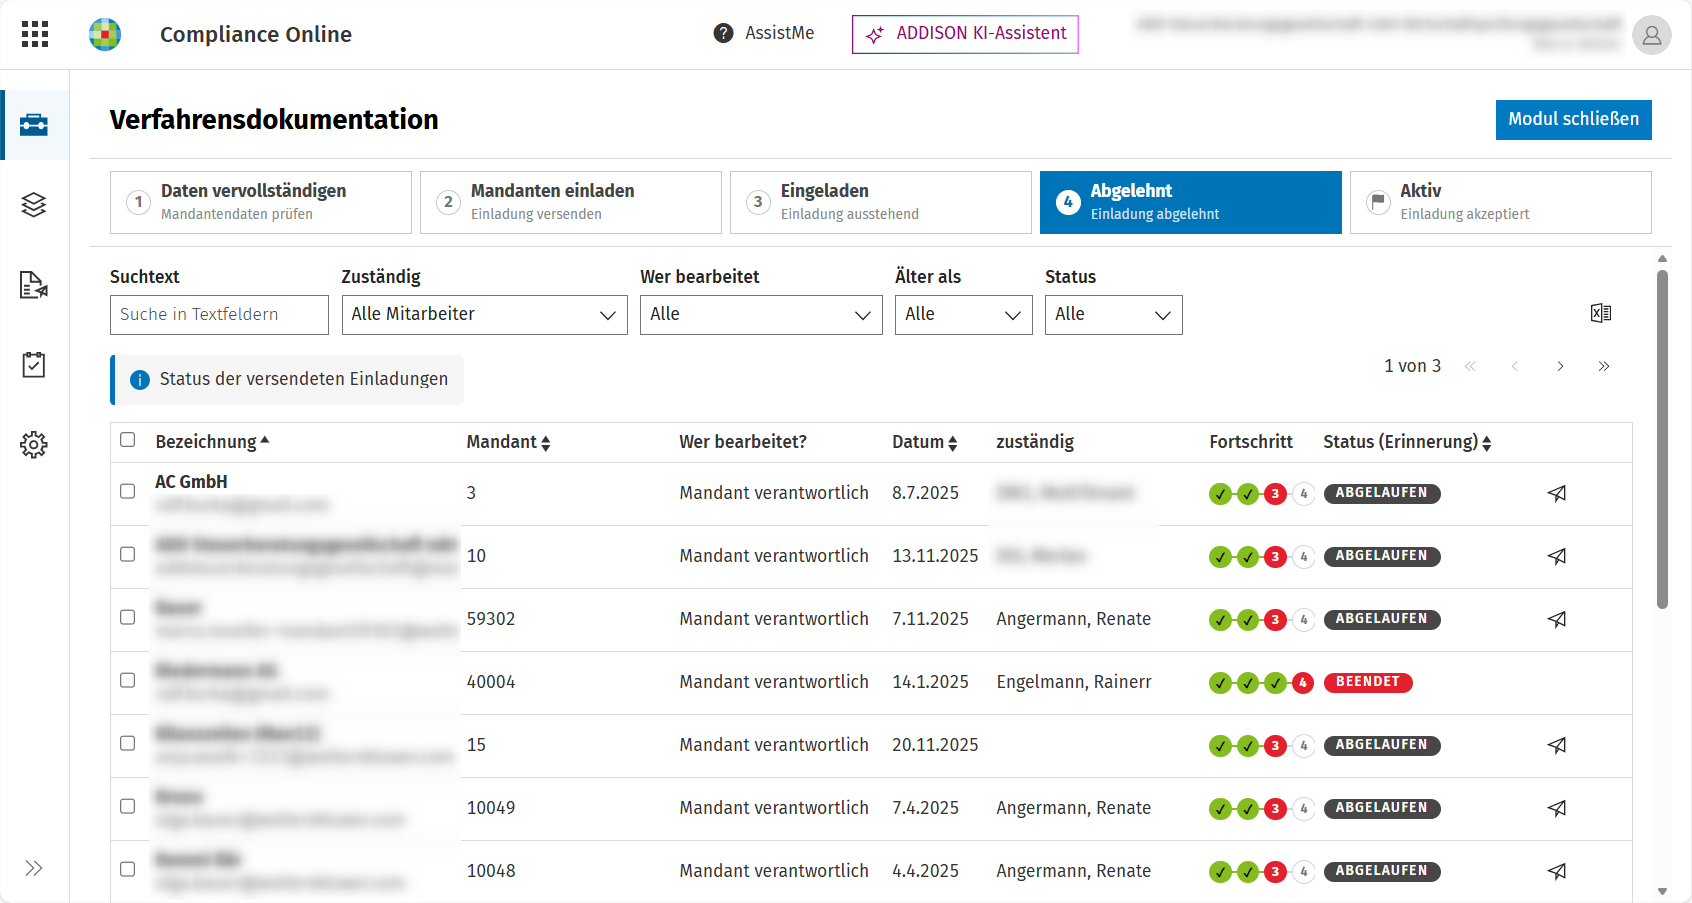Toggle the select-all checkbox in header
This screenshot has width=1692, height=903.
(x=127, y=440)
